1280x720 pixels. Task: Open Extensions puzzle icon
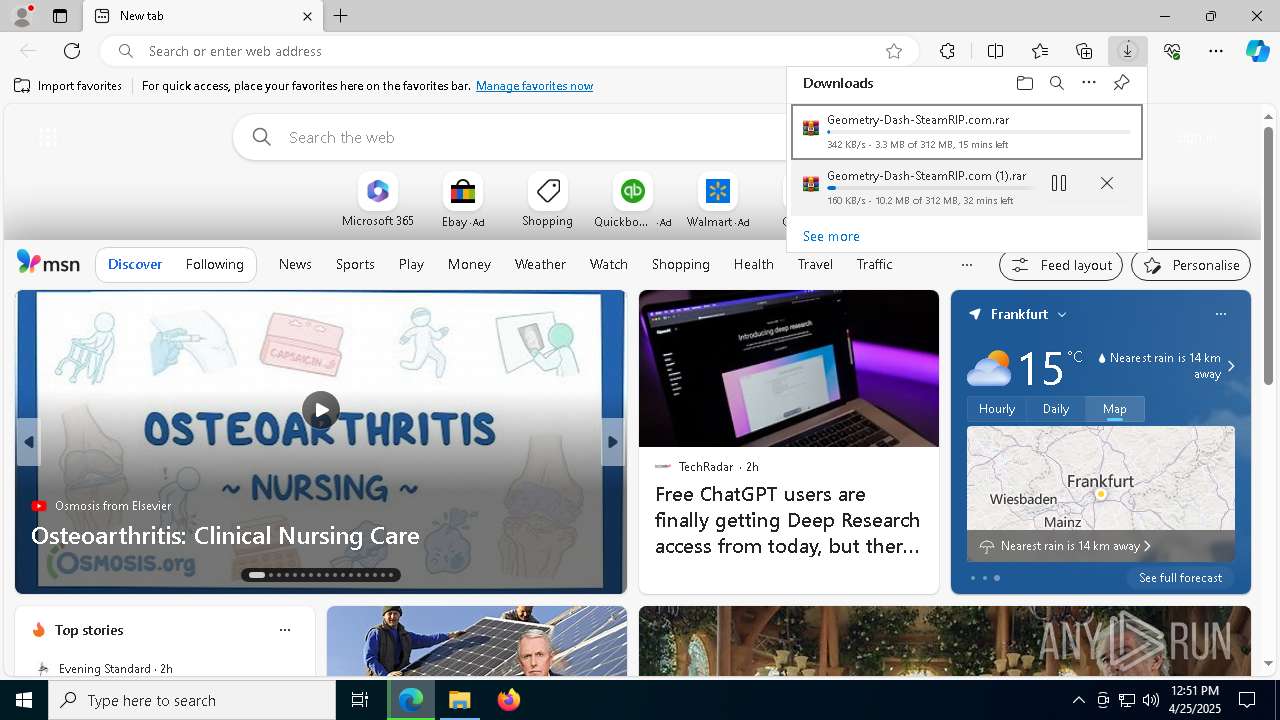947,51
